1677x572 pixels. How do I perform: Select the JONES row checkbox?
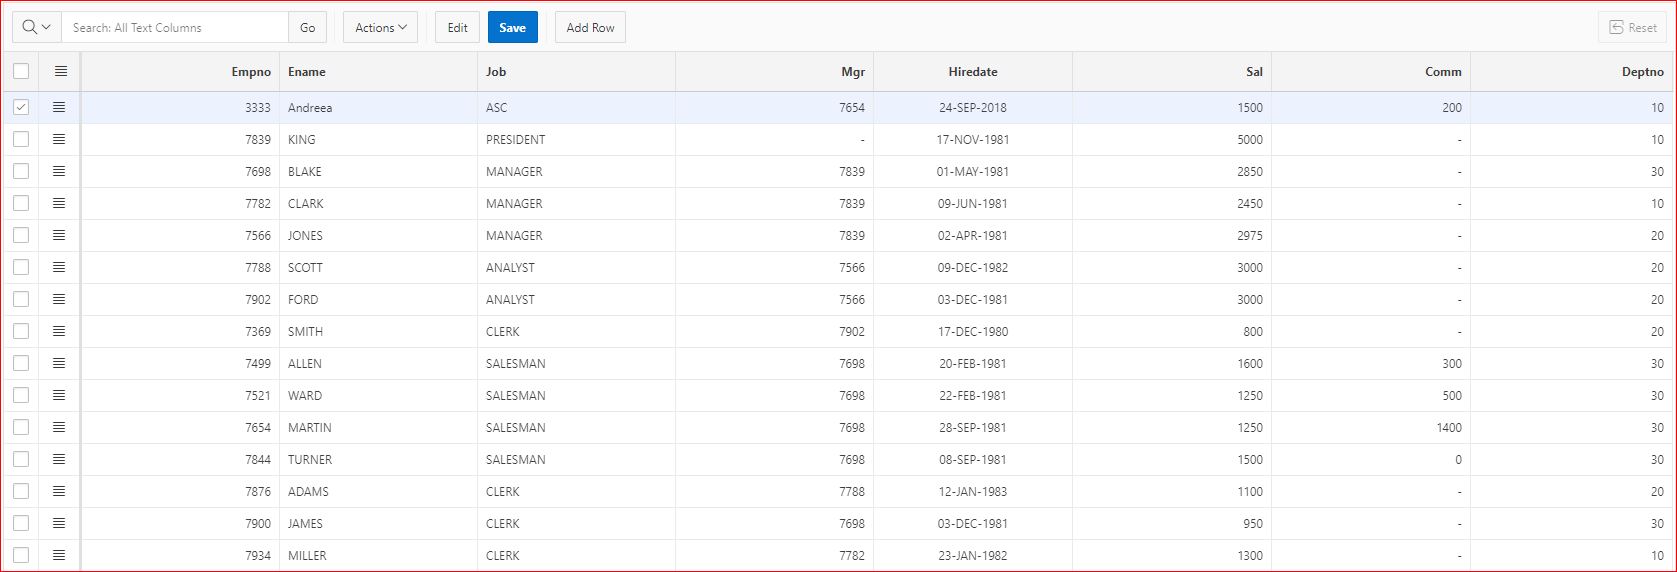pos(21,235)
